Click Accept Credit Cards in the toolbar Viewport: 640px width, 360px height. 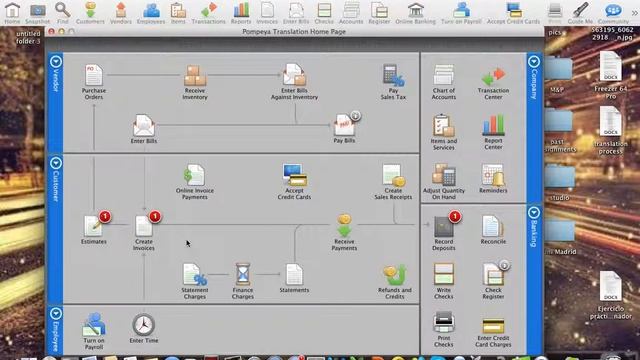click(513, 13)
